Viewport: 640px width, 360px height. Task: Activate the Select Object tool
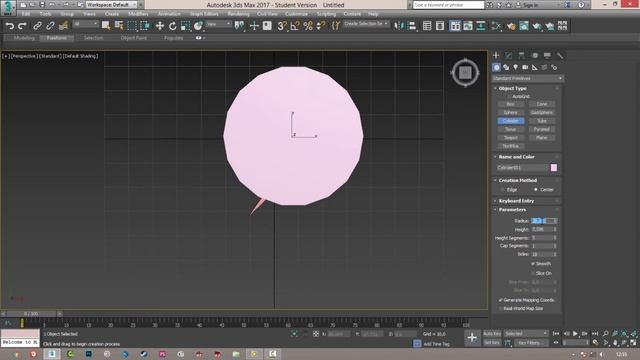click(x=106, y=26)
